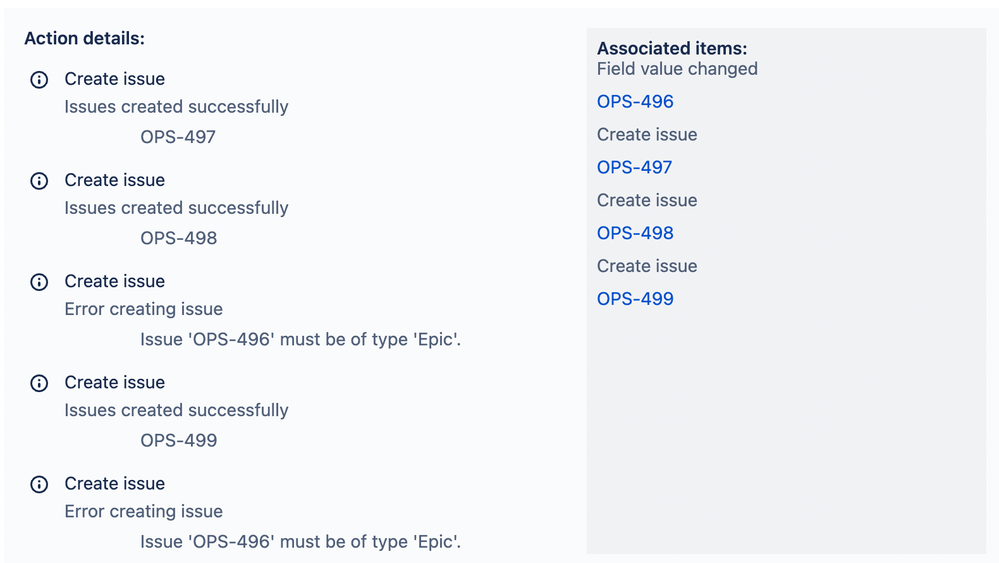Click the last "must be of type 'Epic'" error message
Viewport: 999px width, 563px height.
click(300, 542)
